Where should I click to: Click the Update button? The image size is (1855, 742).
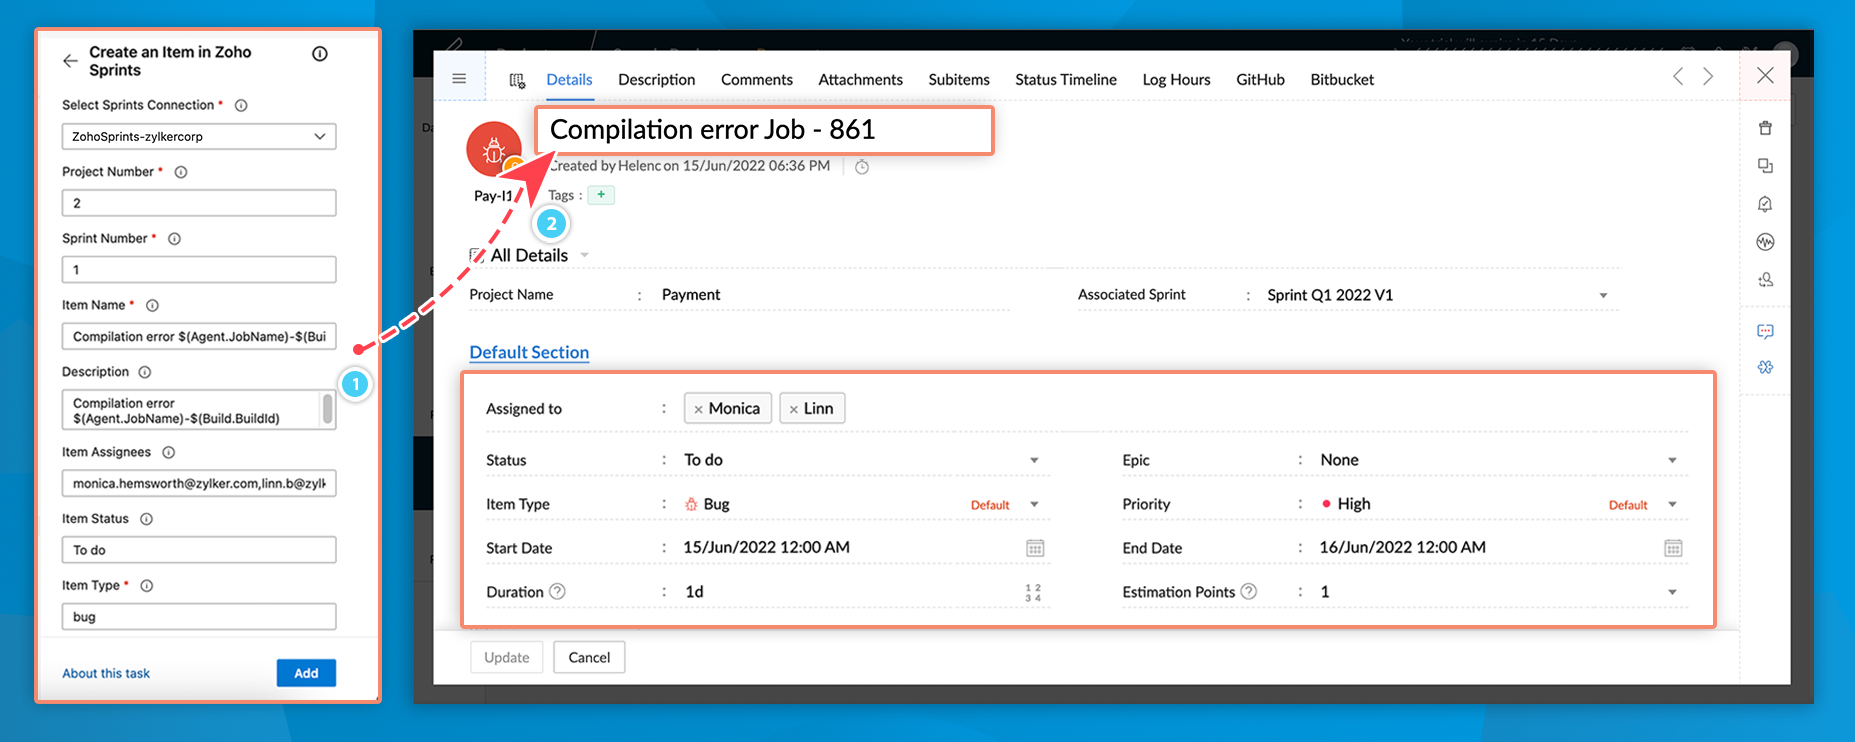(507, 657)
